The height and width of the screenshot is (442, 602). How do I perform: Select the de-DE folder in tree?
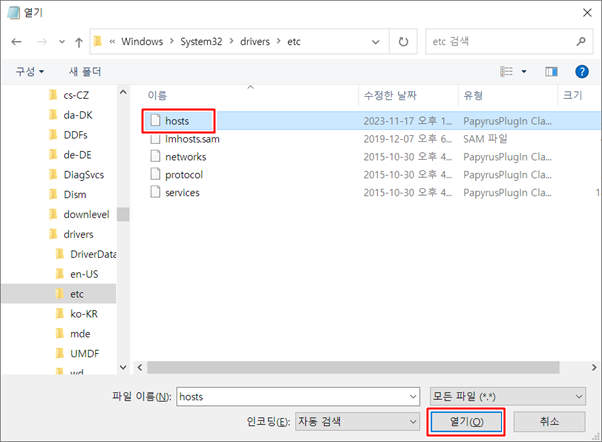coord(78,155)
